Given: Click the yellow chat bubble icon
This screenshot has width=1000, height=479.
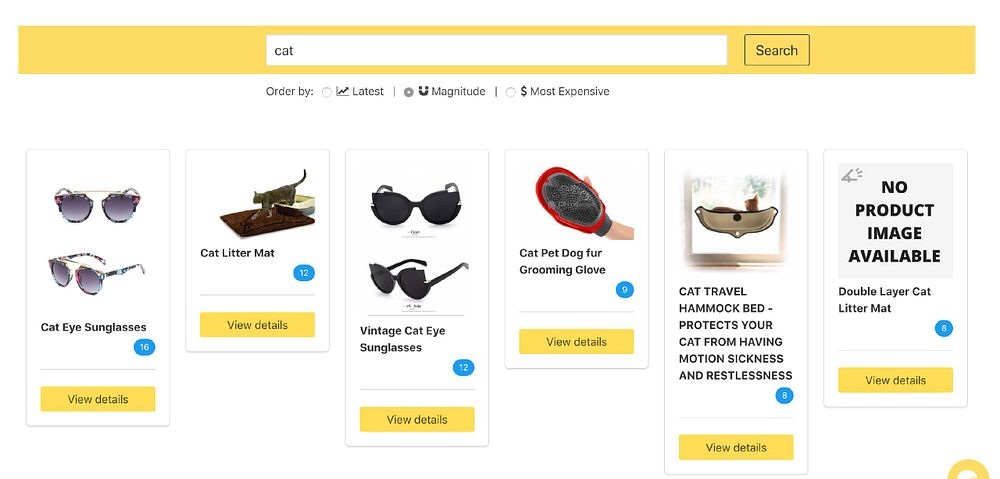Looking at the screenshot, I should coord(968,471).
